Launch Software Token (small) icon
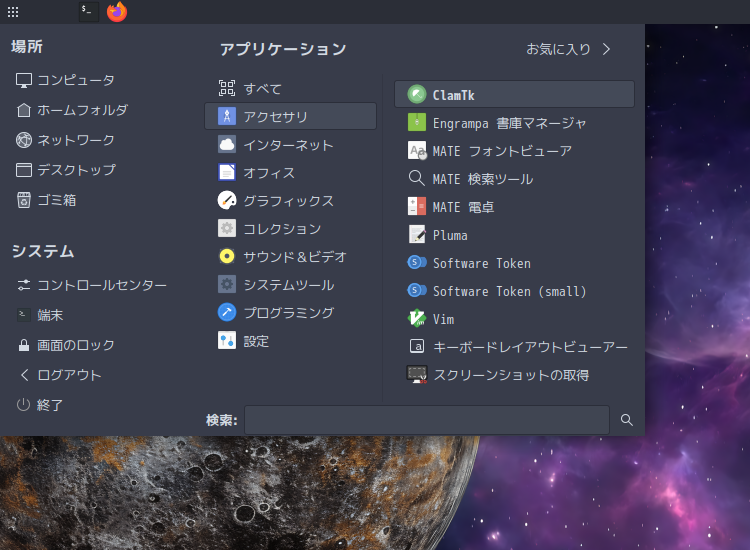 [x=417, y=290]
